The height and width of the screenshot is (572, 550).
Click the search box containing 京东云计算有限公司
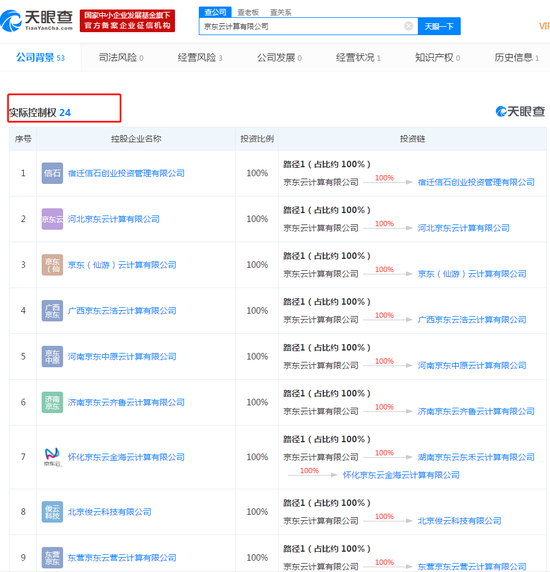(x=308, y=26)
